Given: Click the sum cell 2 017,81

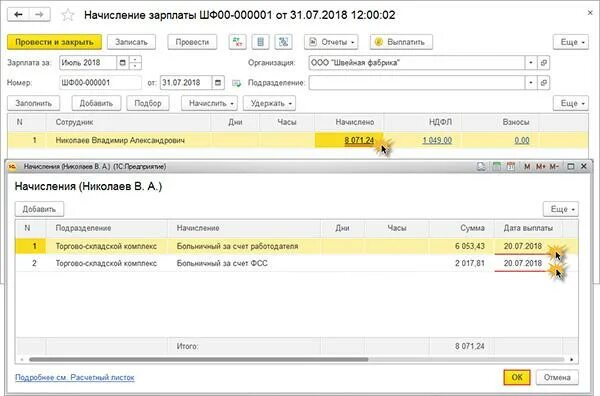Looking at the screenshot, I should 462,263.
